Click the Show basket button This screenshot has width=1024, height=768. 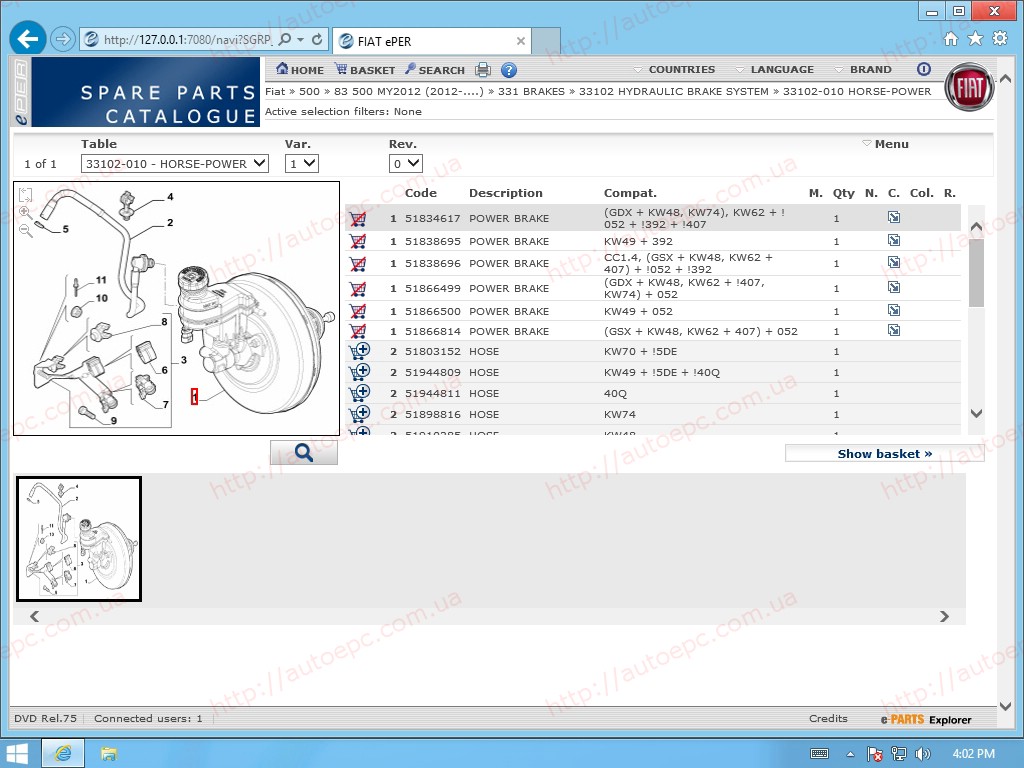(884, 454)
